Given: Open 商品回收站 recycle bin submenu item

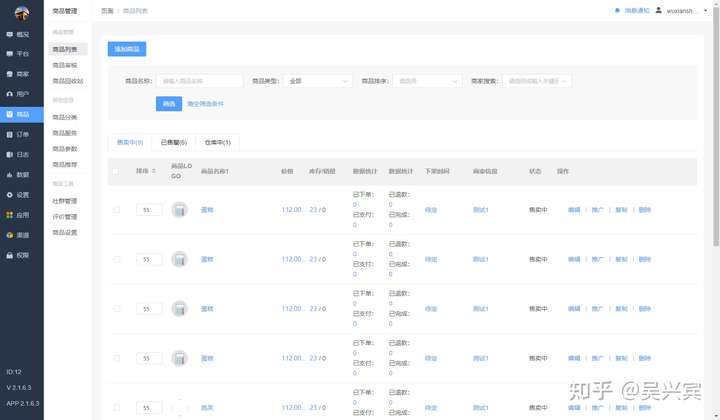Looking at the screenshot, I should tap(68, 81).
